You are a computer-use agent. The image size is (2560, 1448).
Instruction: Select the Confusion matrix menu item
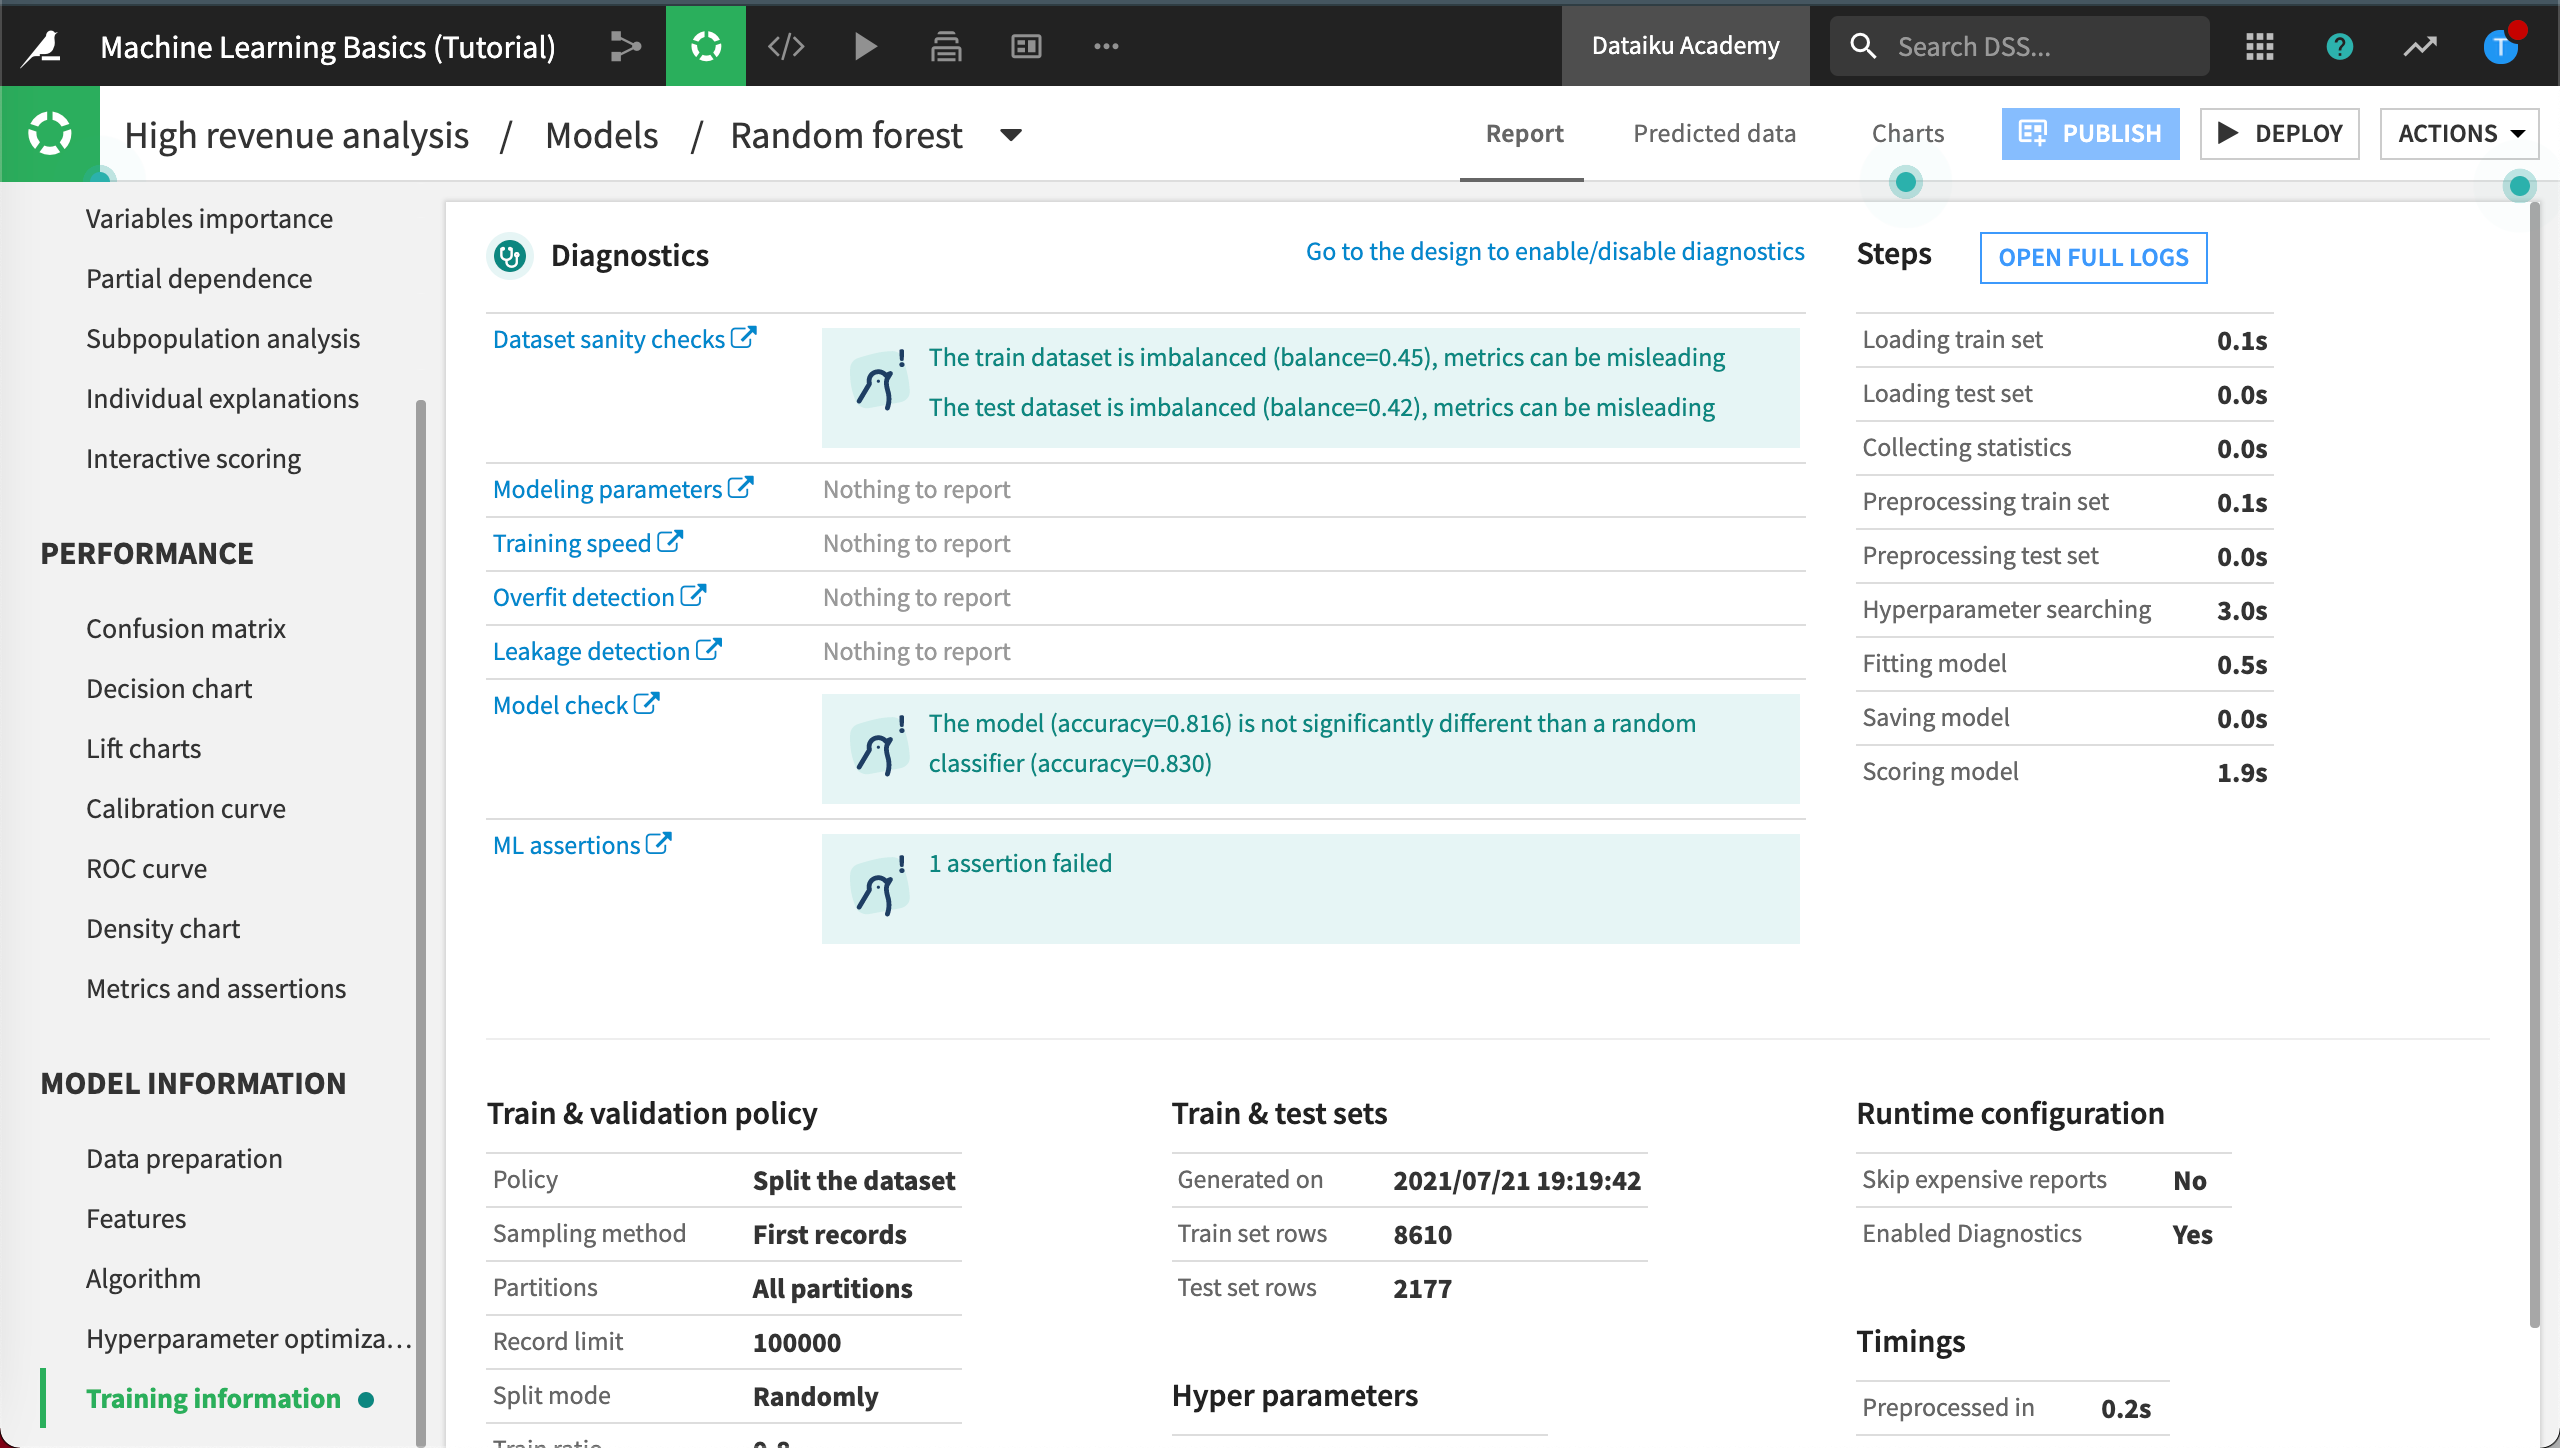pos(185,627)
